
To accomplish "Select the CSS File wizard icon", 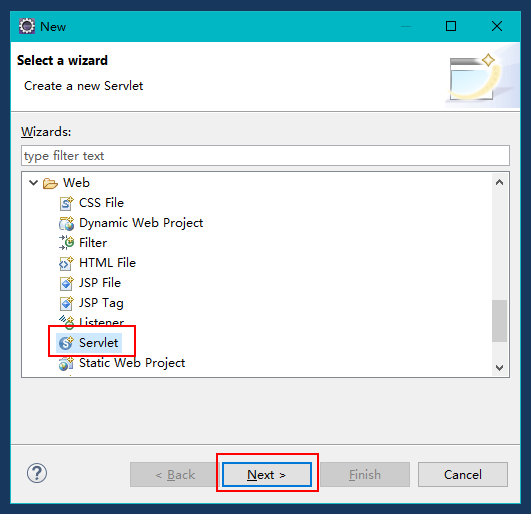I will [x=66, y=203].
